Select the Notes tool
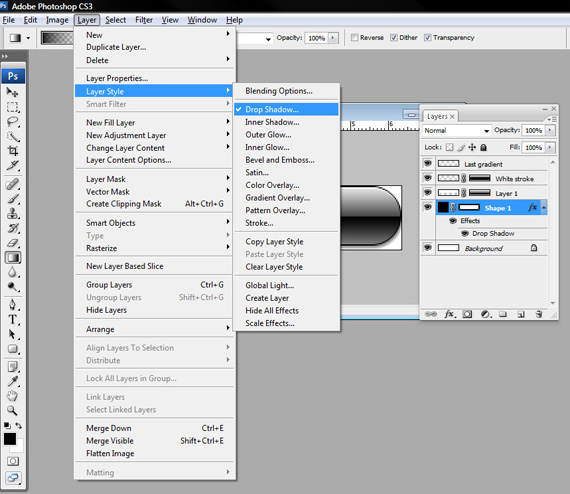This screenshot has width=570, height=494. click(13, 367)
